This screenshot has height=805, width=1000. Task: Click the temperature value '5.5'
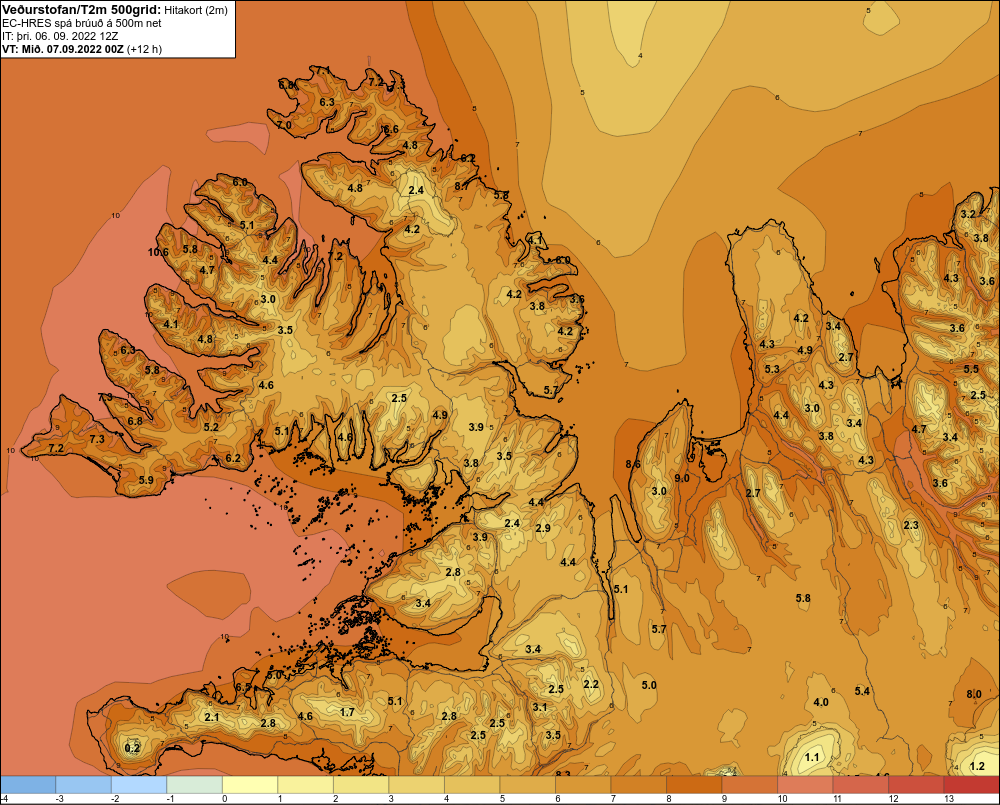971,369
